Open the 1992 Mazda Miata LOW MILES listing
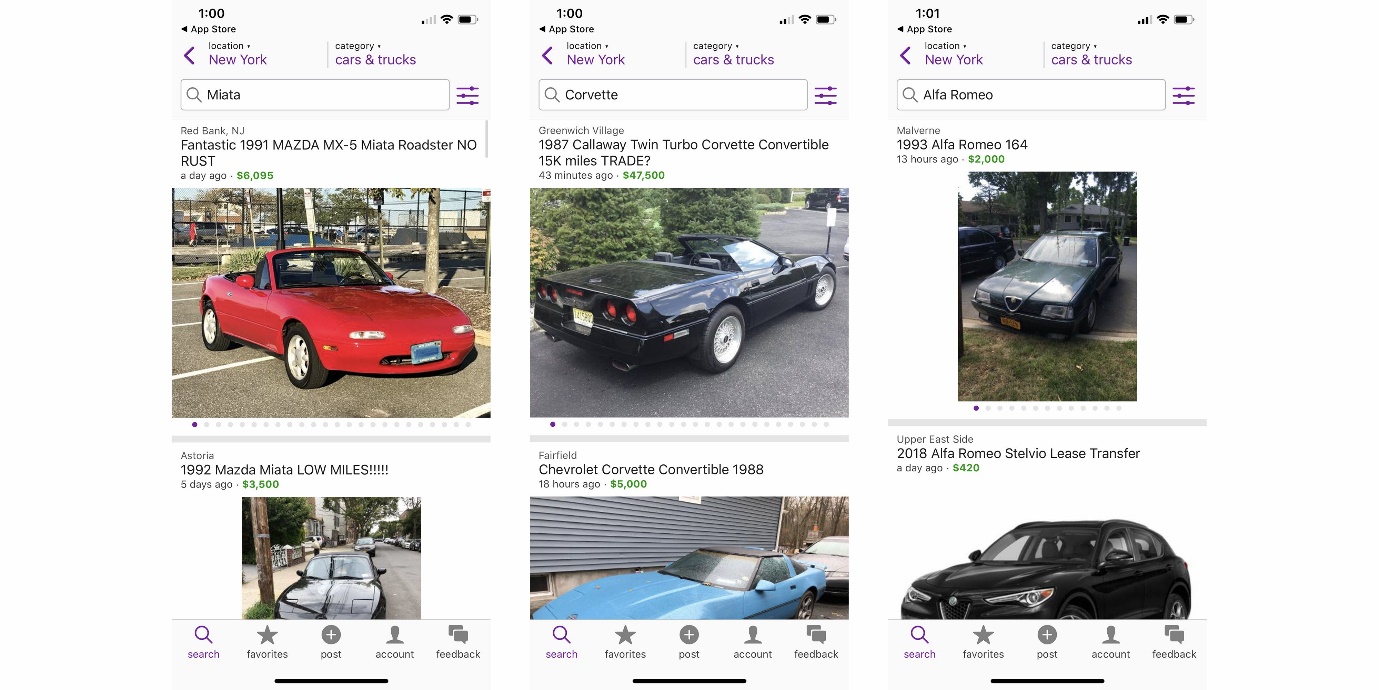Screen dimensions: 1379x690 pyautogui.click(x=284, y=469)
